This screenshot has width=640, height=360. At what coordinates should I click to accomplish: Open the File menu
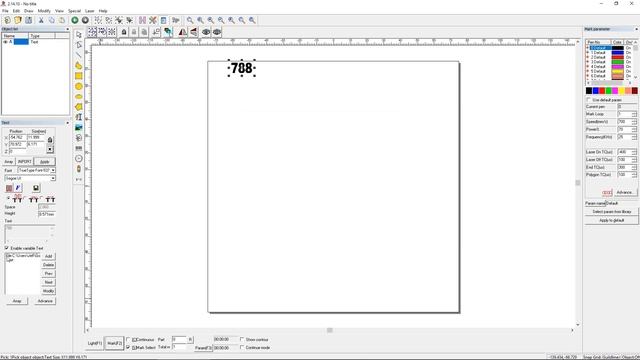(x=5, y=11)
